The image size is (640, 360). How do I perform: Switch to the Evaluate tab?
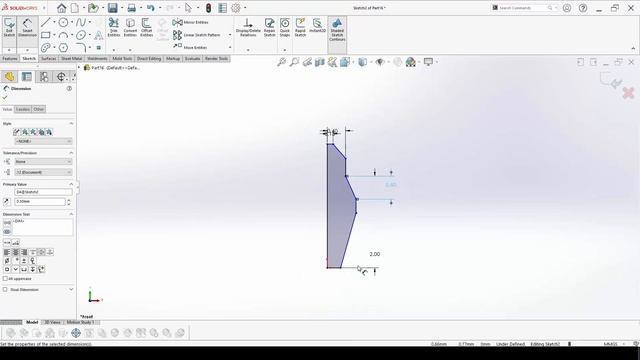pyautogui.click(x=192, y=59)
